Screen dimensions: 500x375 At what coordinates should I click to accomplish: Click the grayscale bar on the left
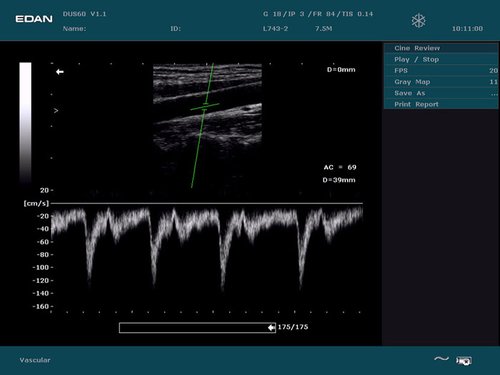[x=25, y=123]
